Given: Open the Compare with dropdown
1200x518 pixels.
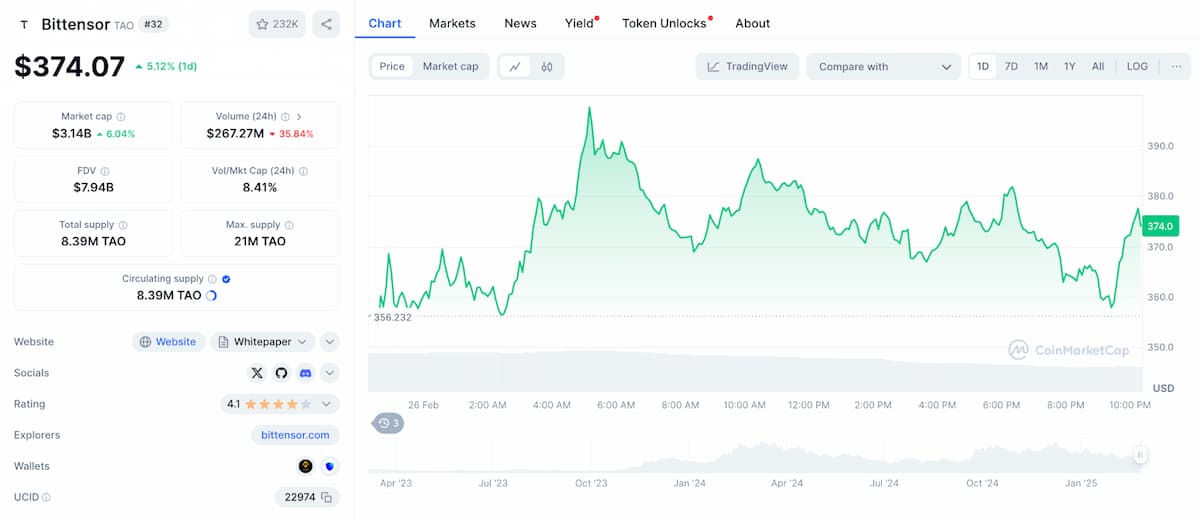Looking at the screenshot, I should [x=884, y=67].
